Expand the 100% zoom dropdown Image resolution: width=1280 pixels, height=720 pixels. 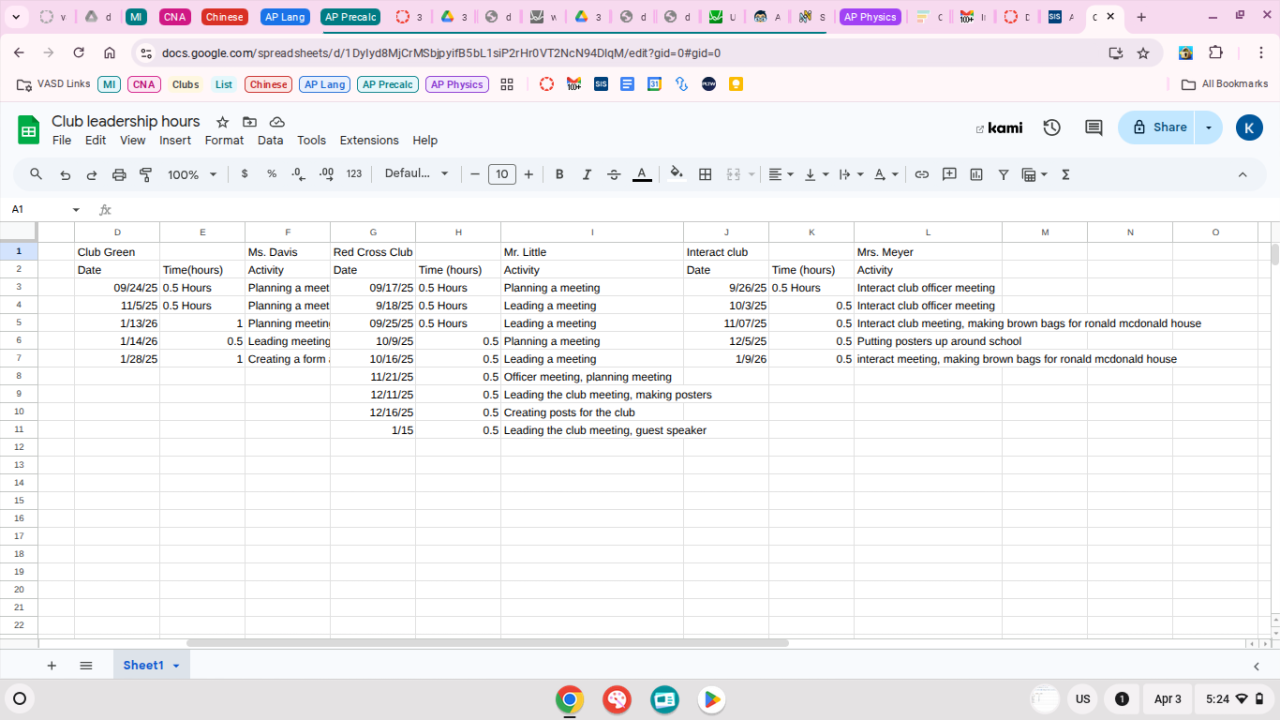click(x=192, y=174)
